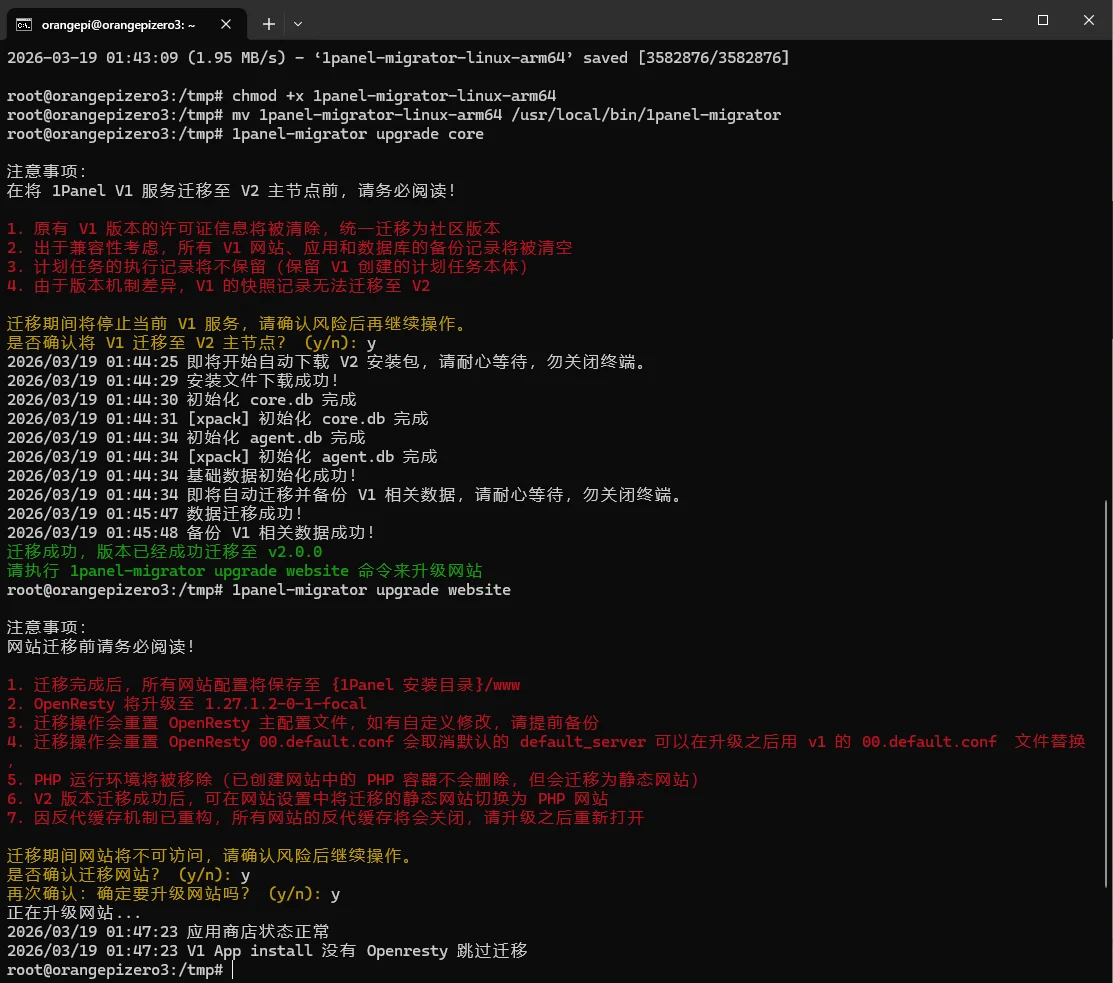Click the "正在升级网站..." status line
This screenshot has height=983, width=1113.
tap(74, 913)
